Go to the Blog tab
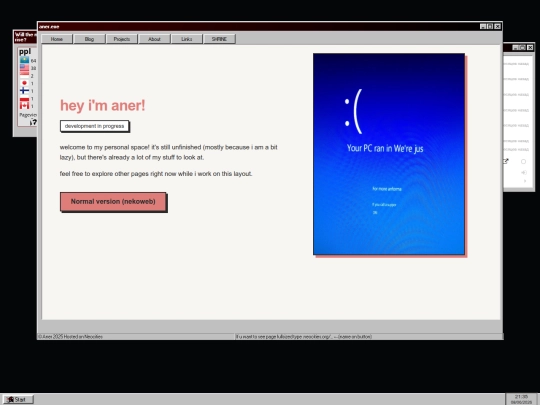Image resolution: width=540 pixels, height=405 pixels. [89, 39]
